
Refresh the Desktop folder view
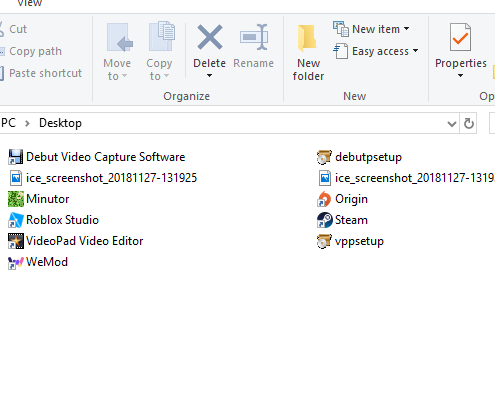click(x=469, y=123)
